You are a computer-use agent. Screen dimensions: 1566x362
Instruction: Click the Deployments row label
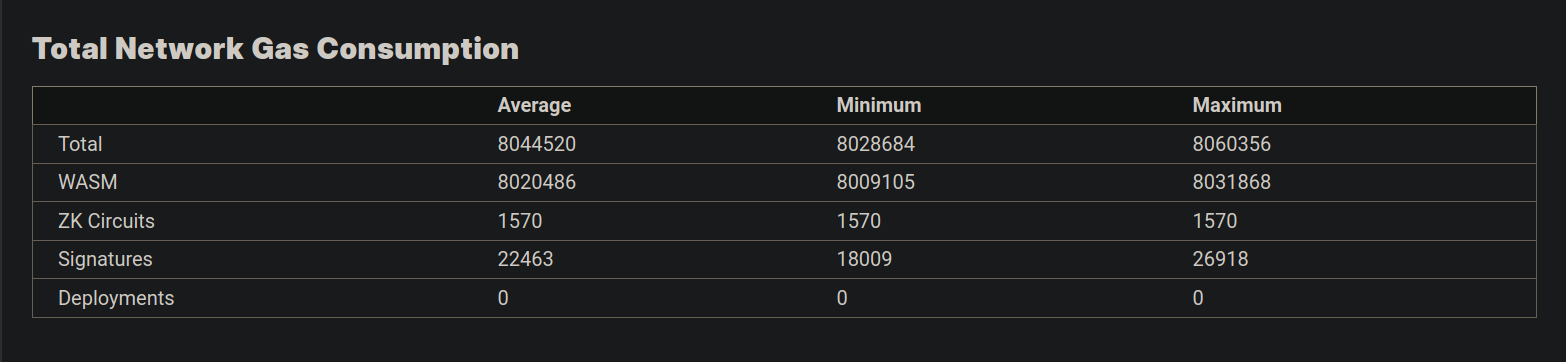tap(116, 298)
